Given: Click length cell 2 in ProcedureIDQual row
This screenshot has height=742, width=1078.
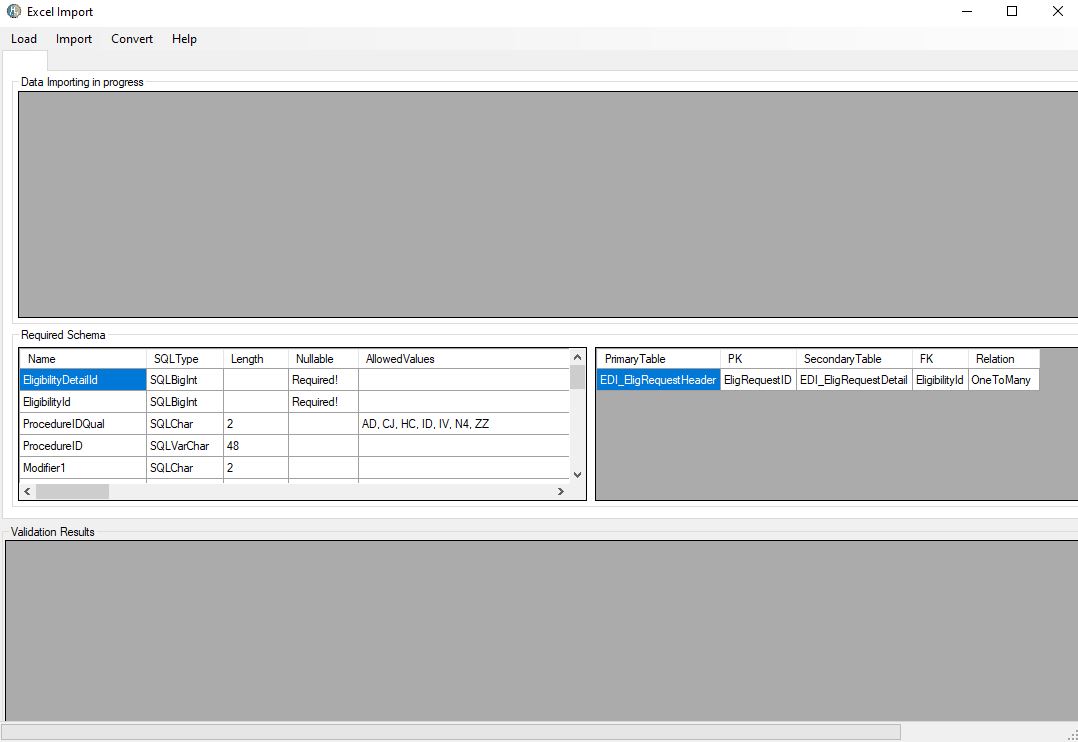Looking at the screenshot, I should (256, 424).
